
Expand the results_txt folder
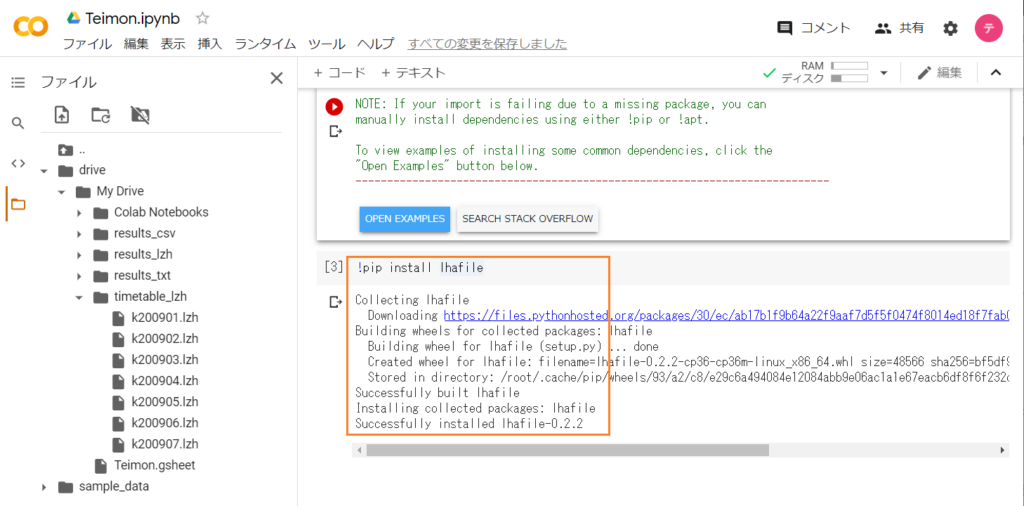click(79, 276)
